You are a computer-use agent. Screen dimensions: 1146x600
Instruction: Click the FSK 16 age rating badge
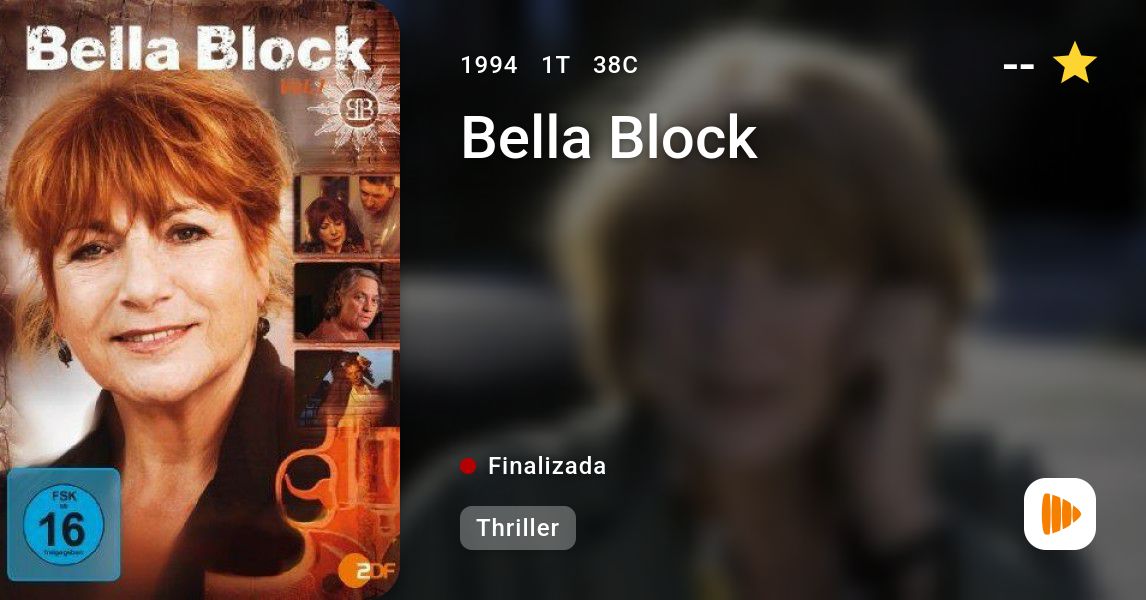tap(64, 525)
